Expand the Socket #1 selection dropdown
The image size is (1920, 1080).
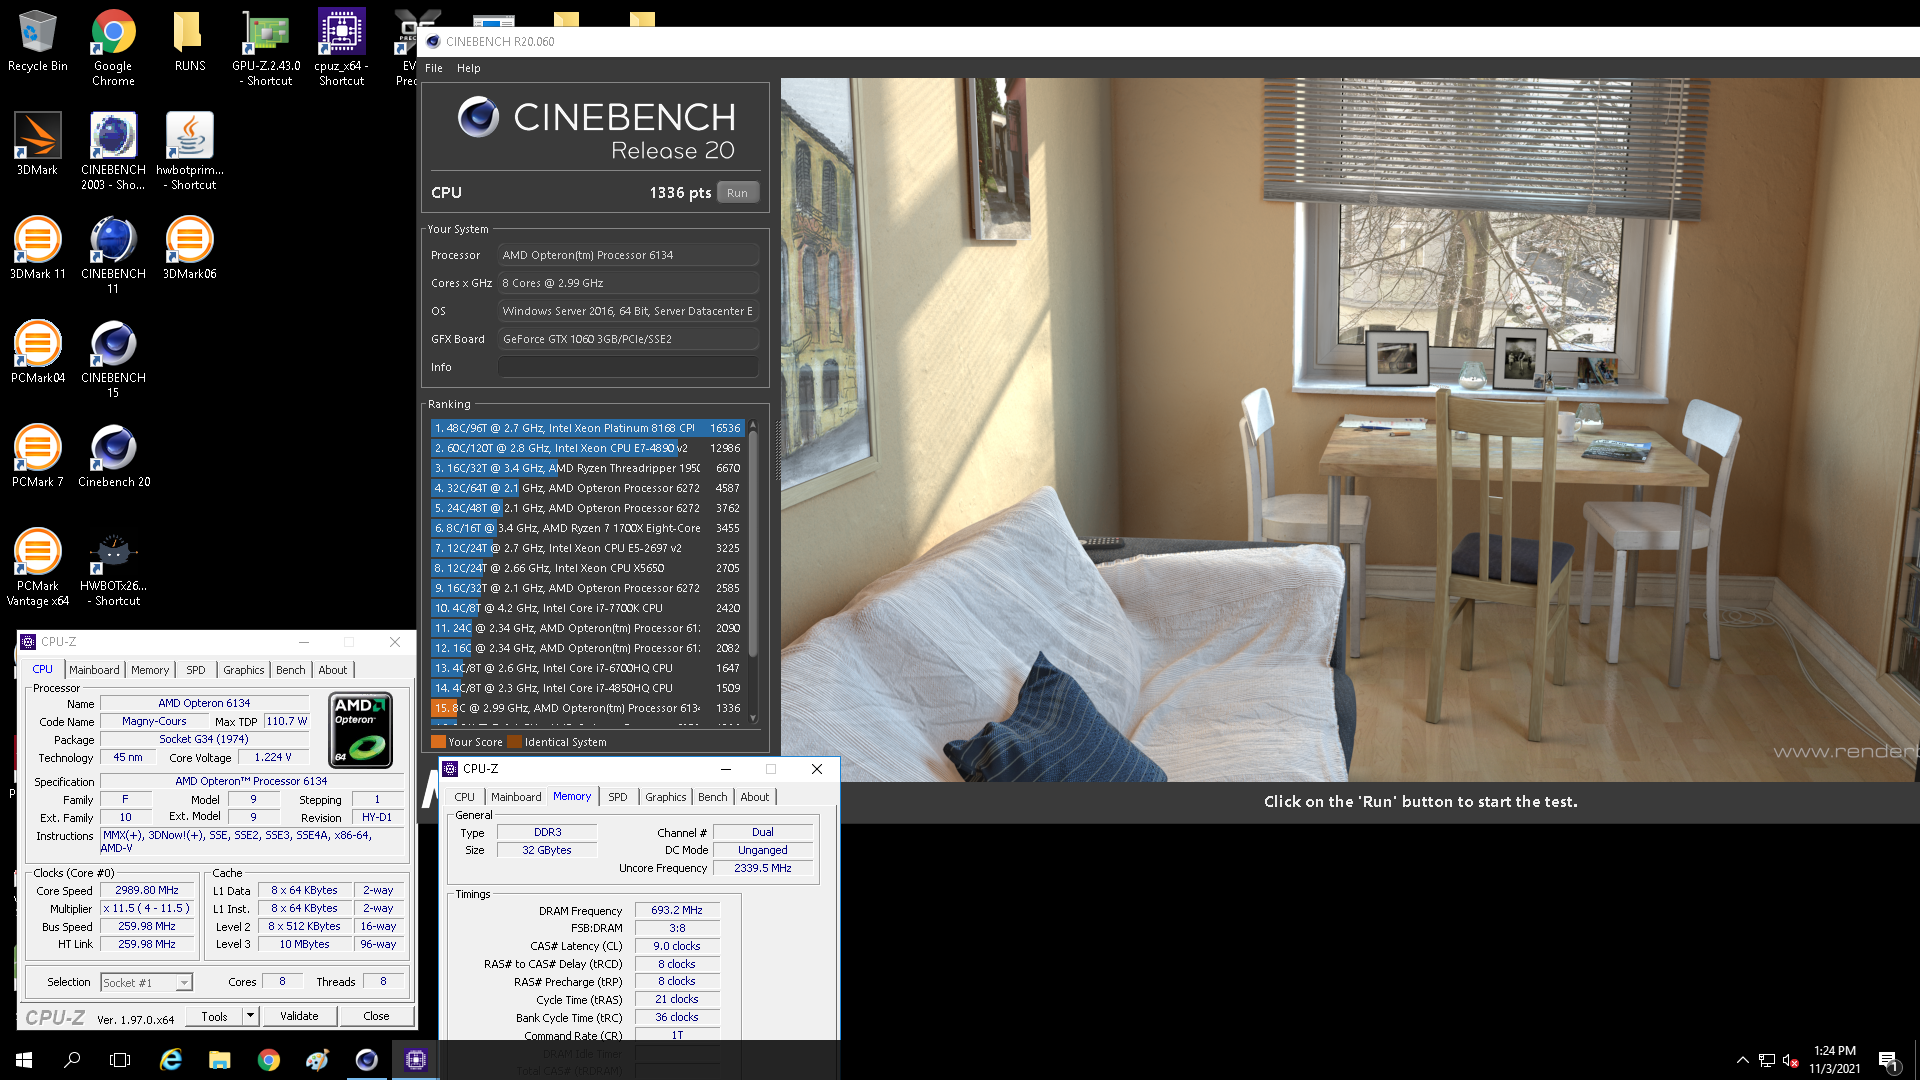tap(184, 983)
